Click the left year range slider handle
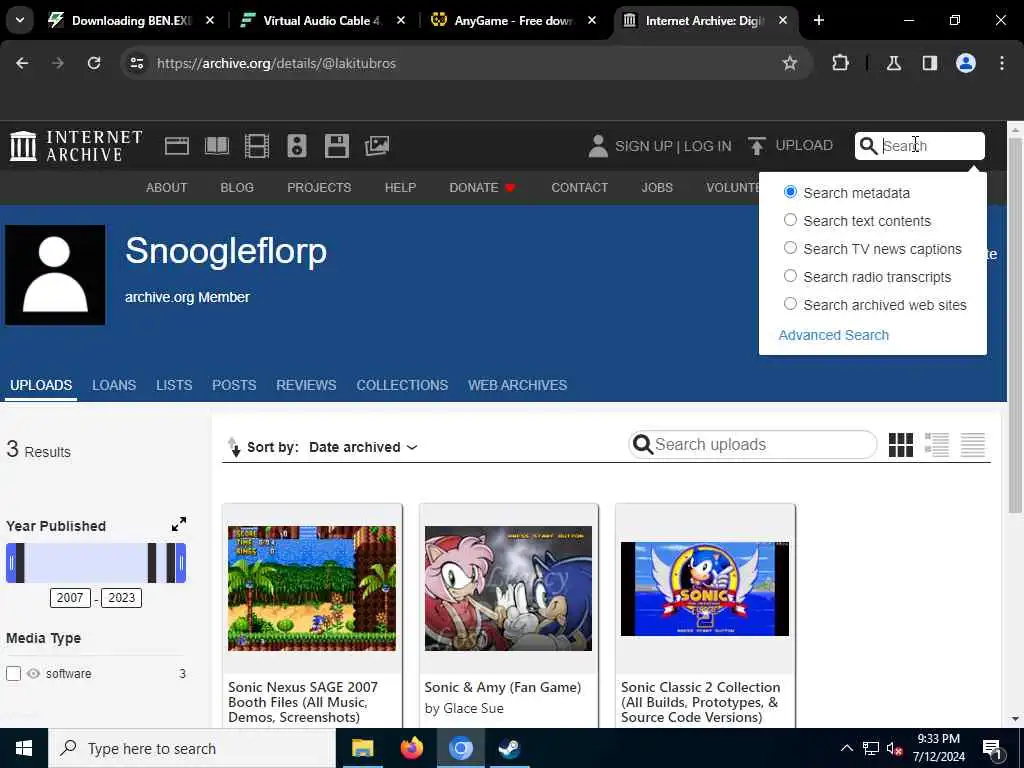The width and height of the screenshot is (1024, 768). pyautogui.click(x=11, y=562)
